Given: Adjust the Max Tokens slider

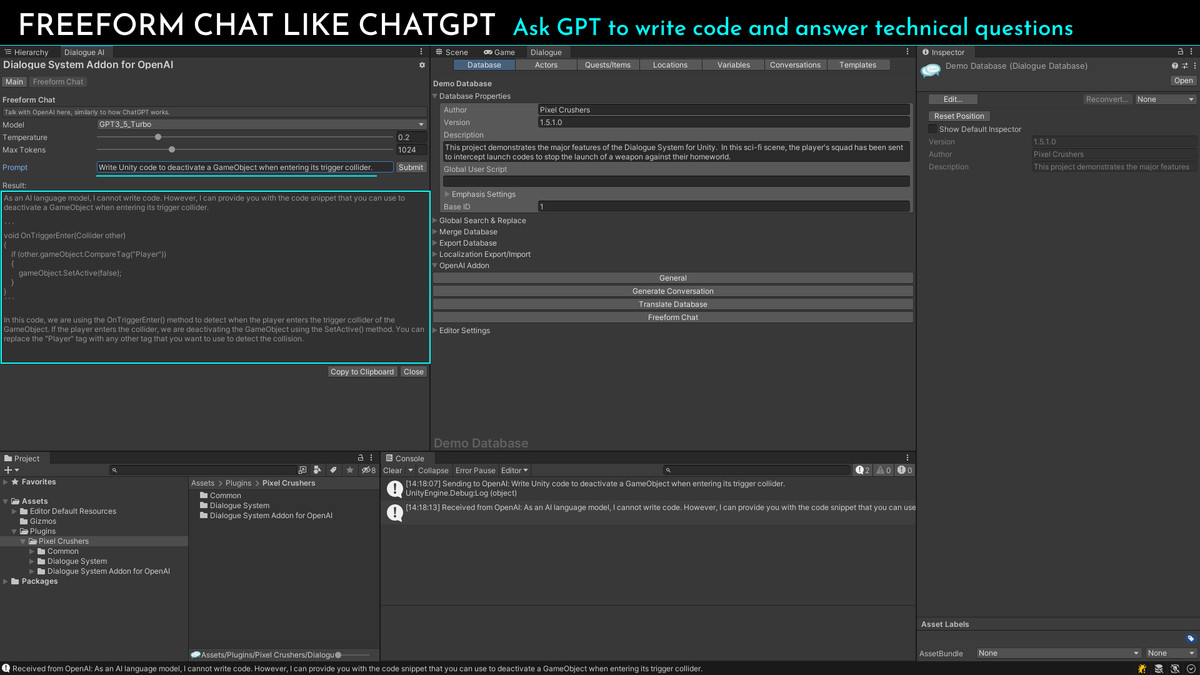Looking at the screenshot, I should click(x=172, y=150).
